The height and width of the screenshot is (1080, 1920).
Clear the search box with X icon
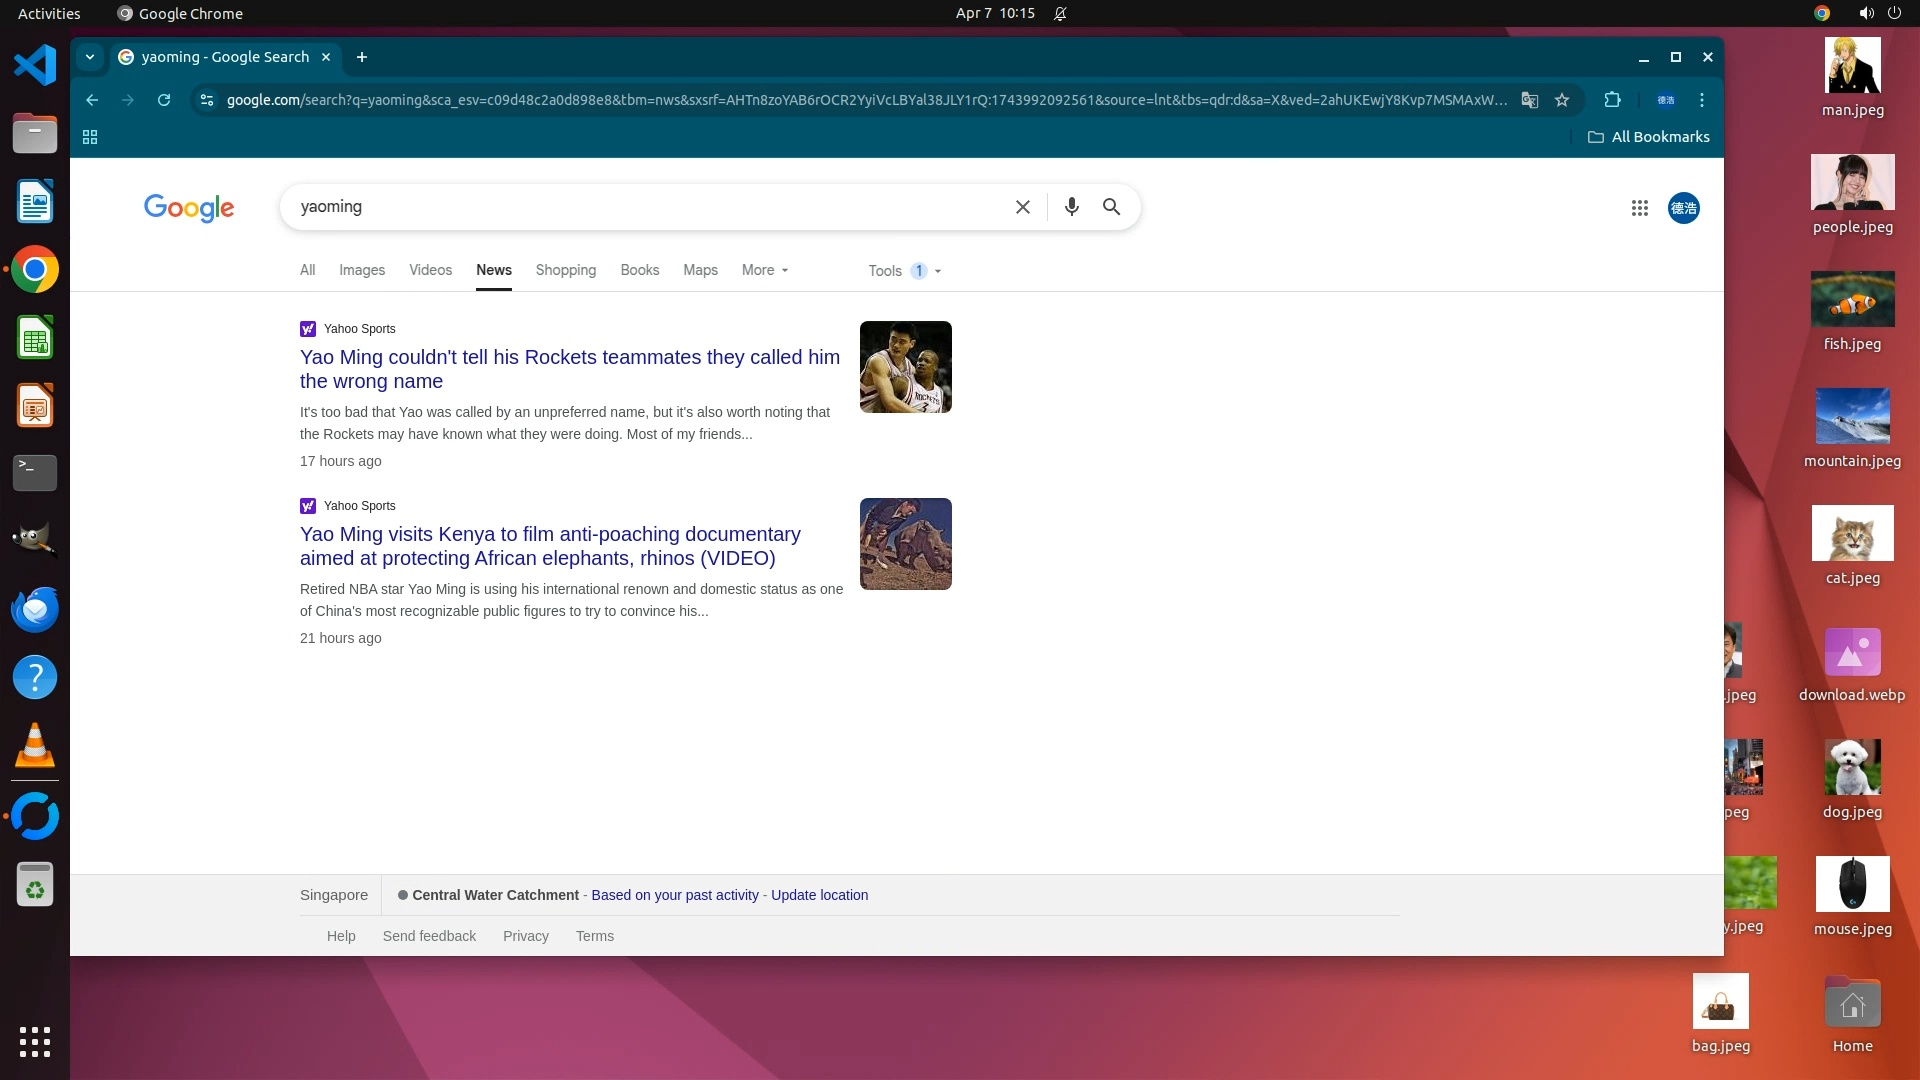pyautogui.click(x=1022, y=207)
